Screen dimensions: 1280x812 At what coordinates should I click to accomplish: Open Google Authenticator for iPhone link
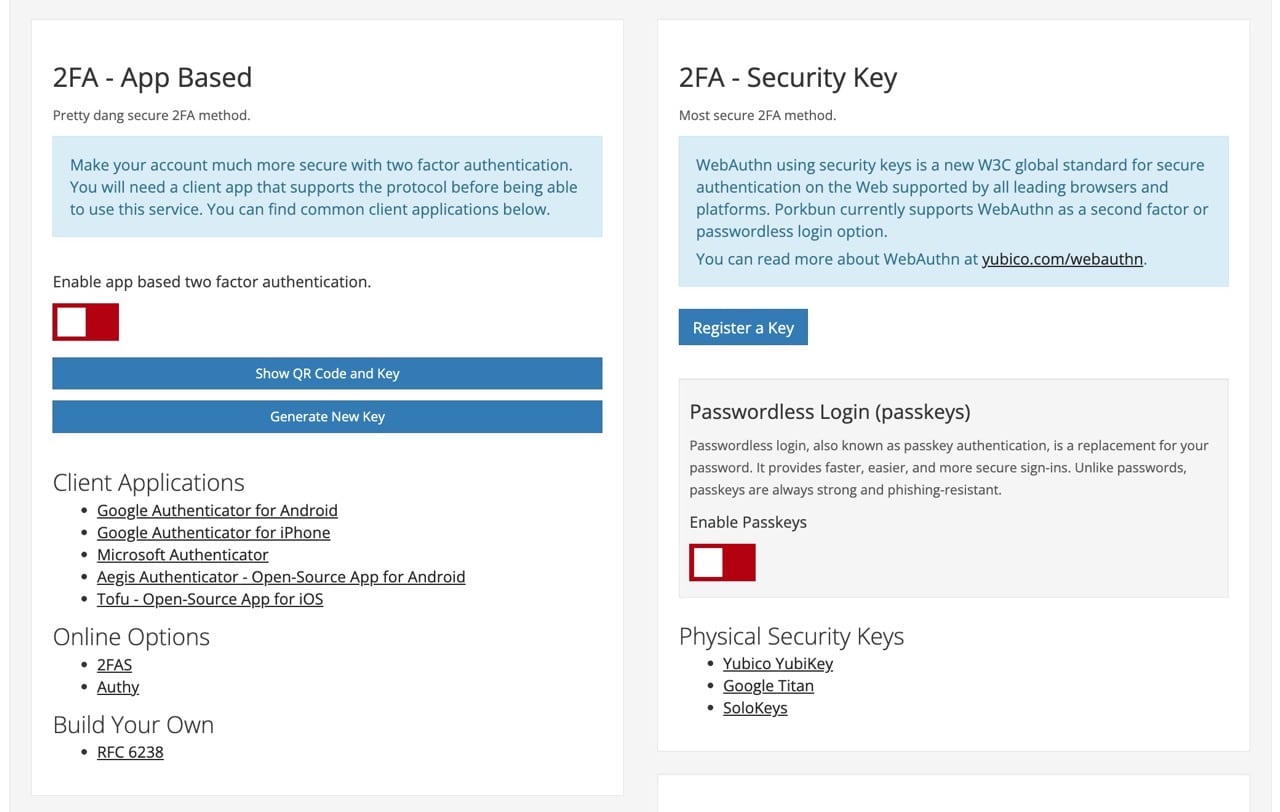(213, 532)
